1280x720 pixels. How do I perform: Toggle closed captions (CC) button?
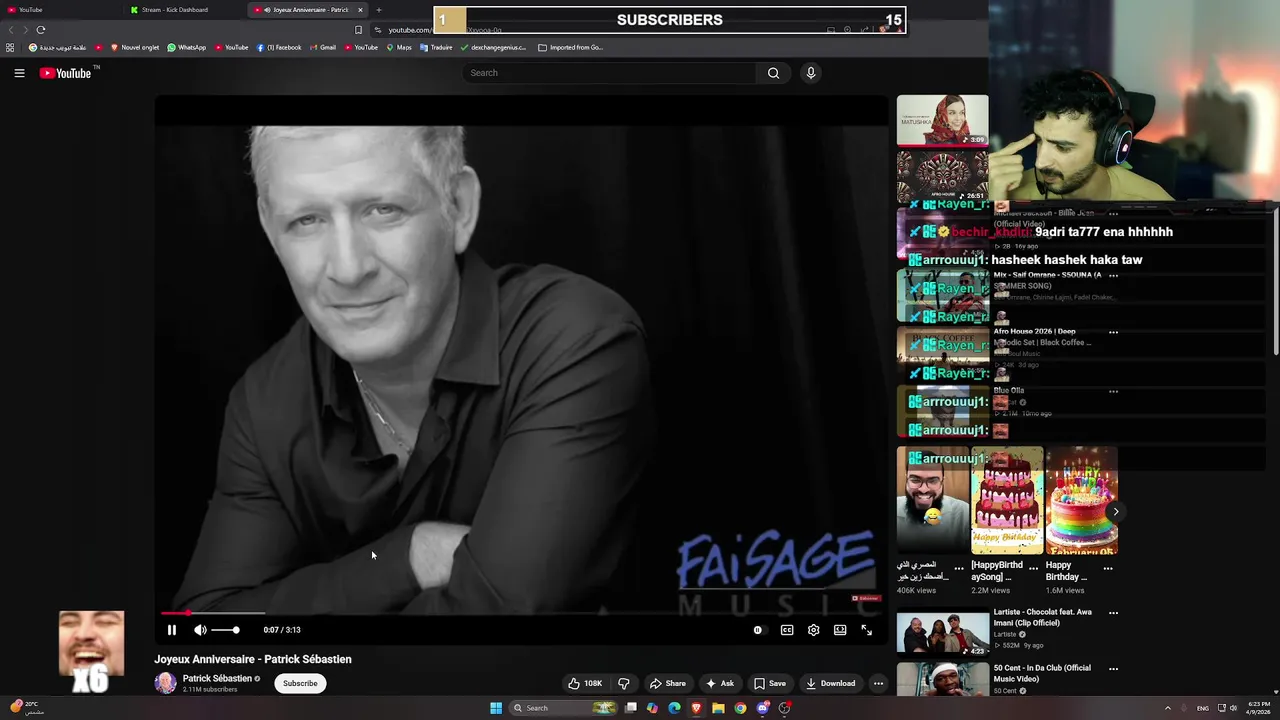[x=787, y=630]
